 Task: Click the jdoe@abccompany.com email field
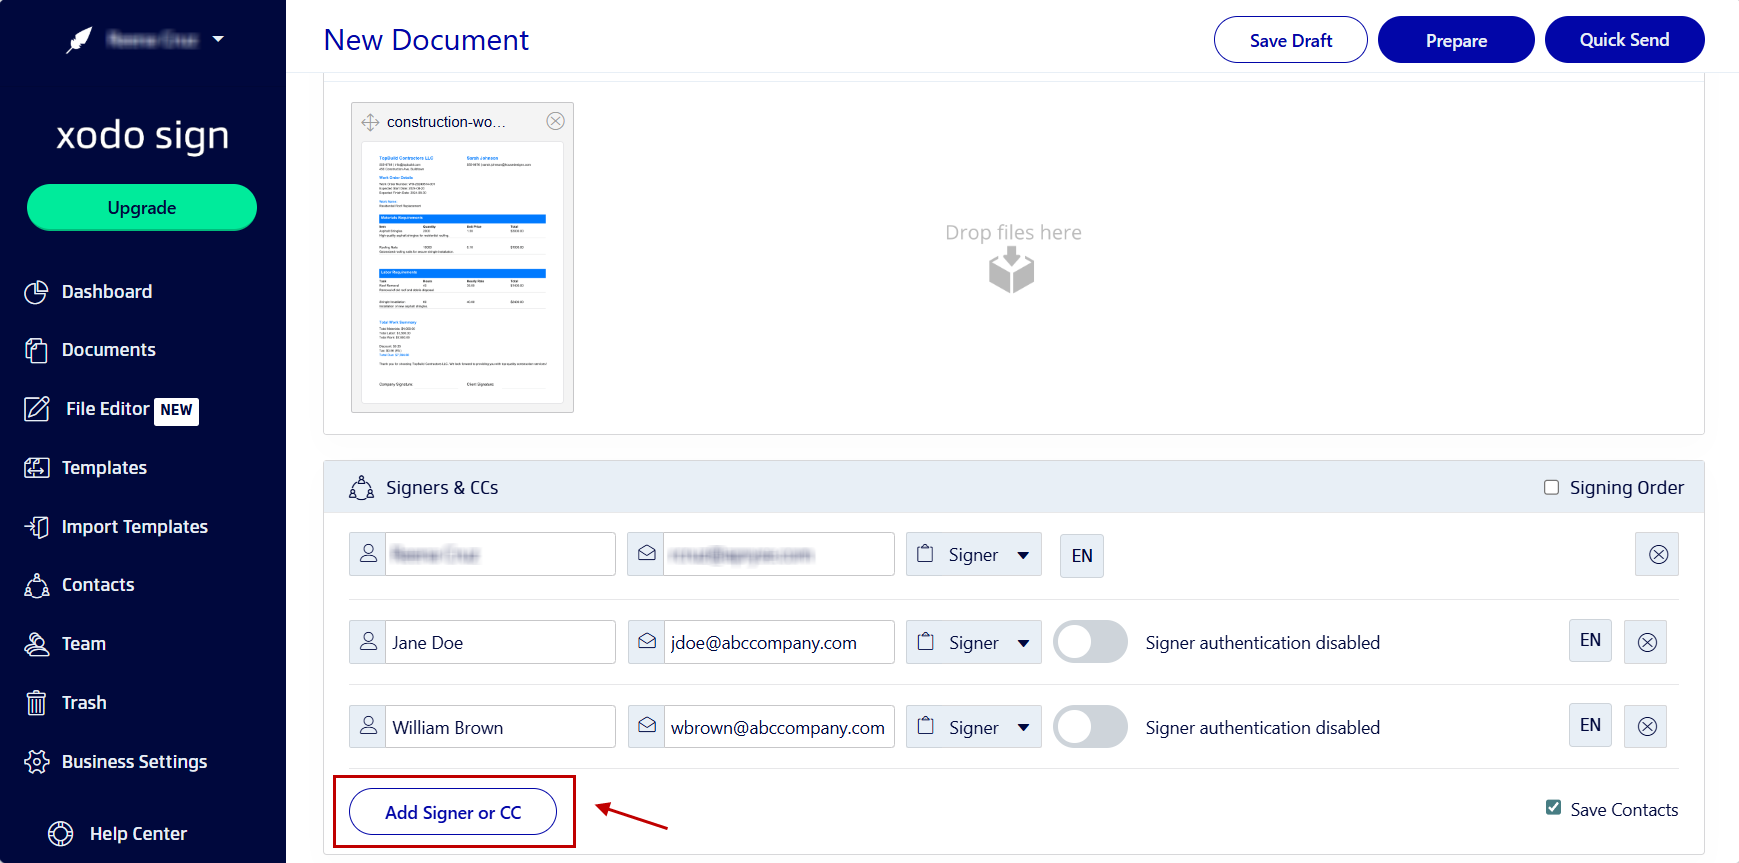click(x=779, y=642)
